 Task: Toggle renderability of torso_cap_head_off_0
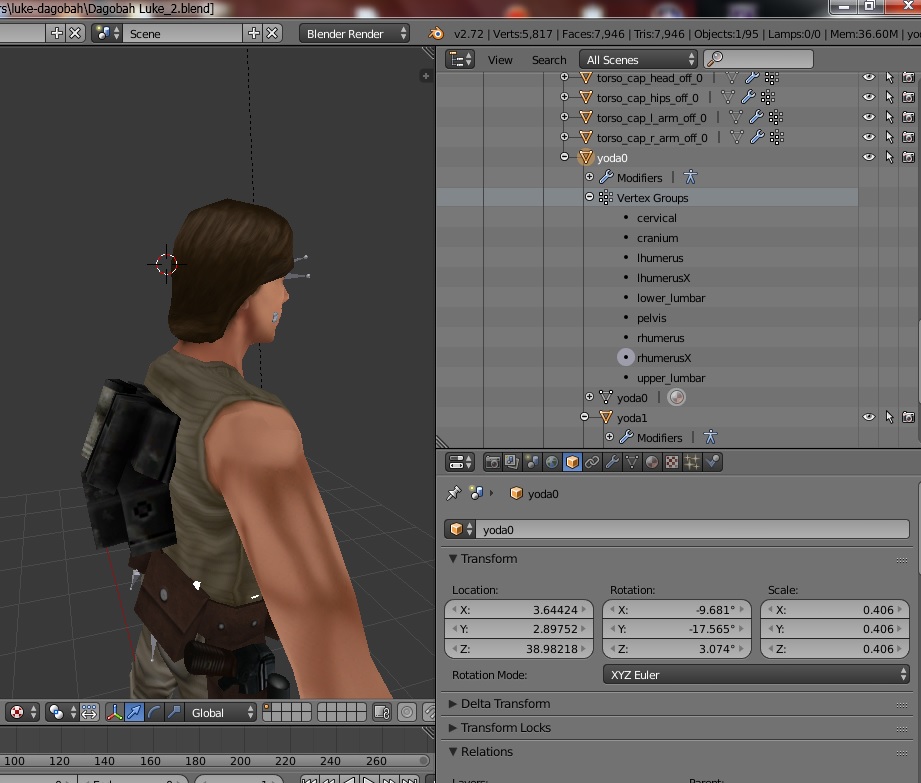point(909,77)
